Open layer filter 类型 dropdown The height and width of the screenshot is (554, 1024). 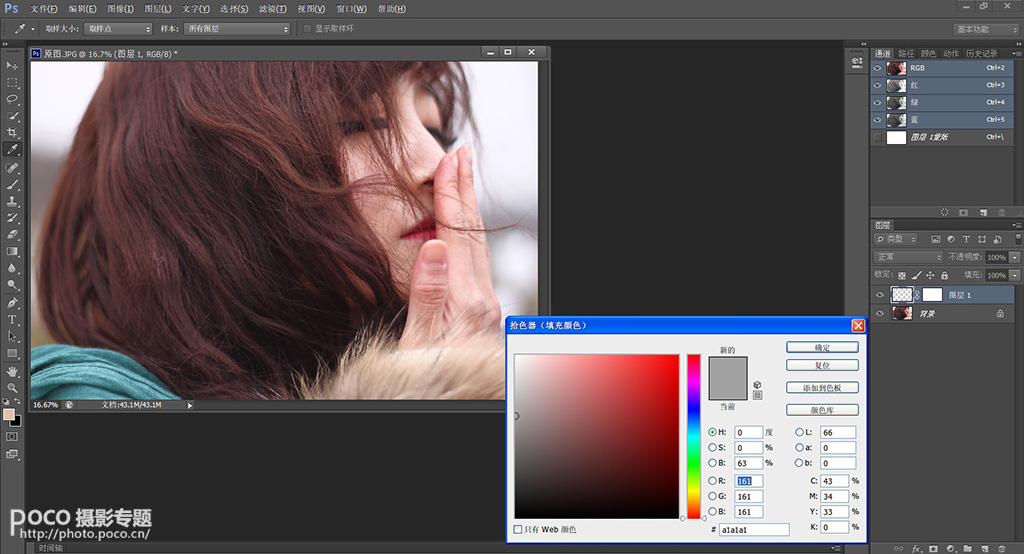896,239
